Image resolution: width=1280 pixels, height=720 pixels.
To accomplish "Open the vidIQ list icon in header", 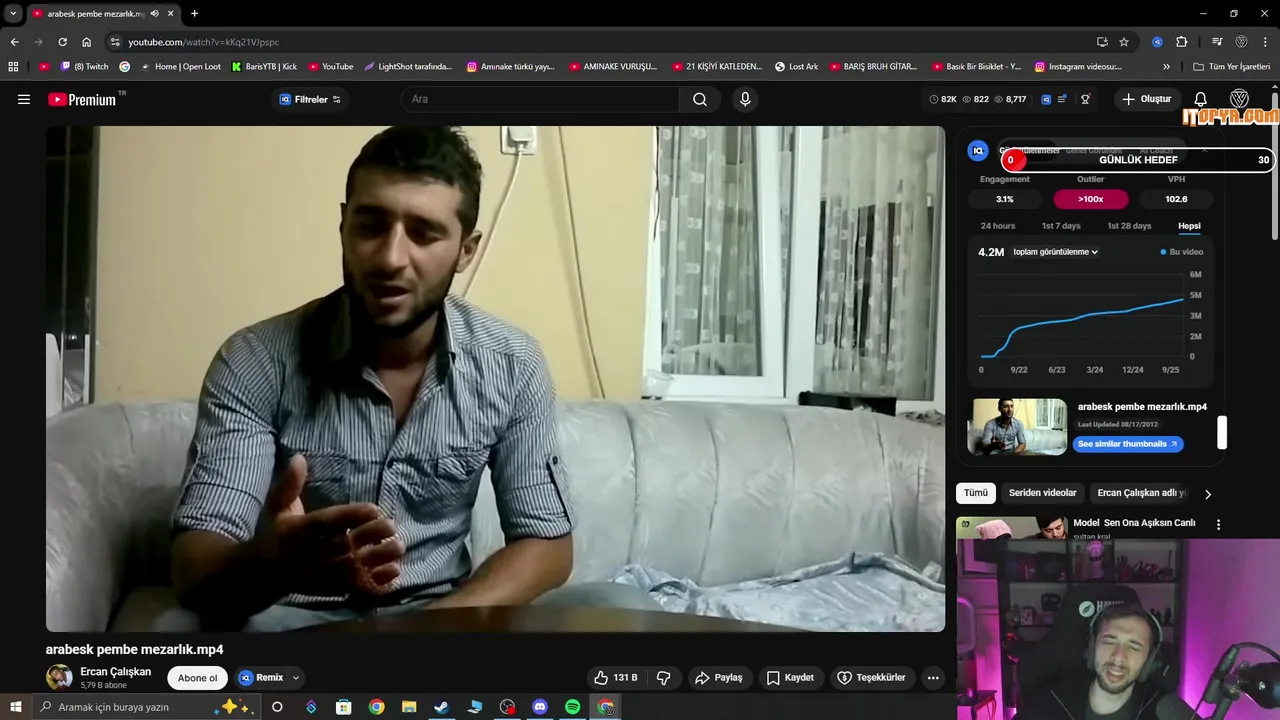I will click(1062, 99).
